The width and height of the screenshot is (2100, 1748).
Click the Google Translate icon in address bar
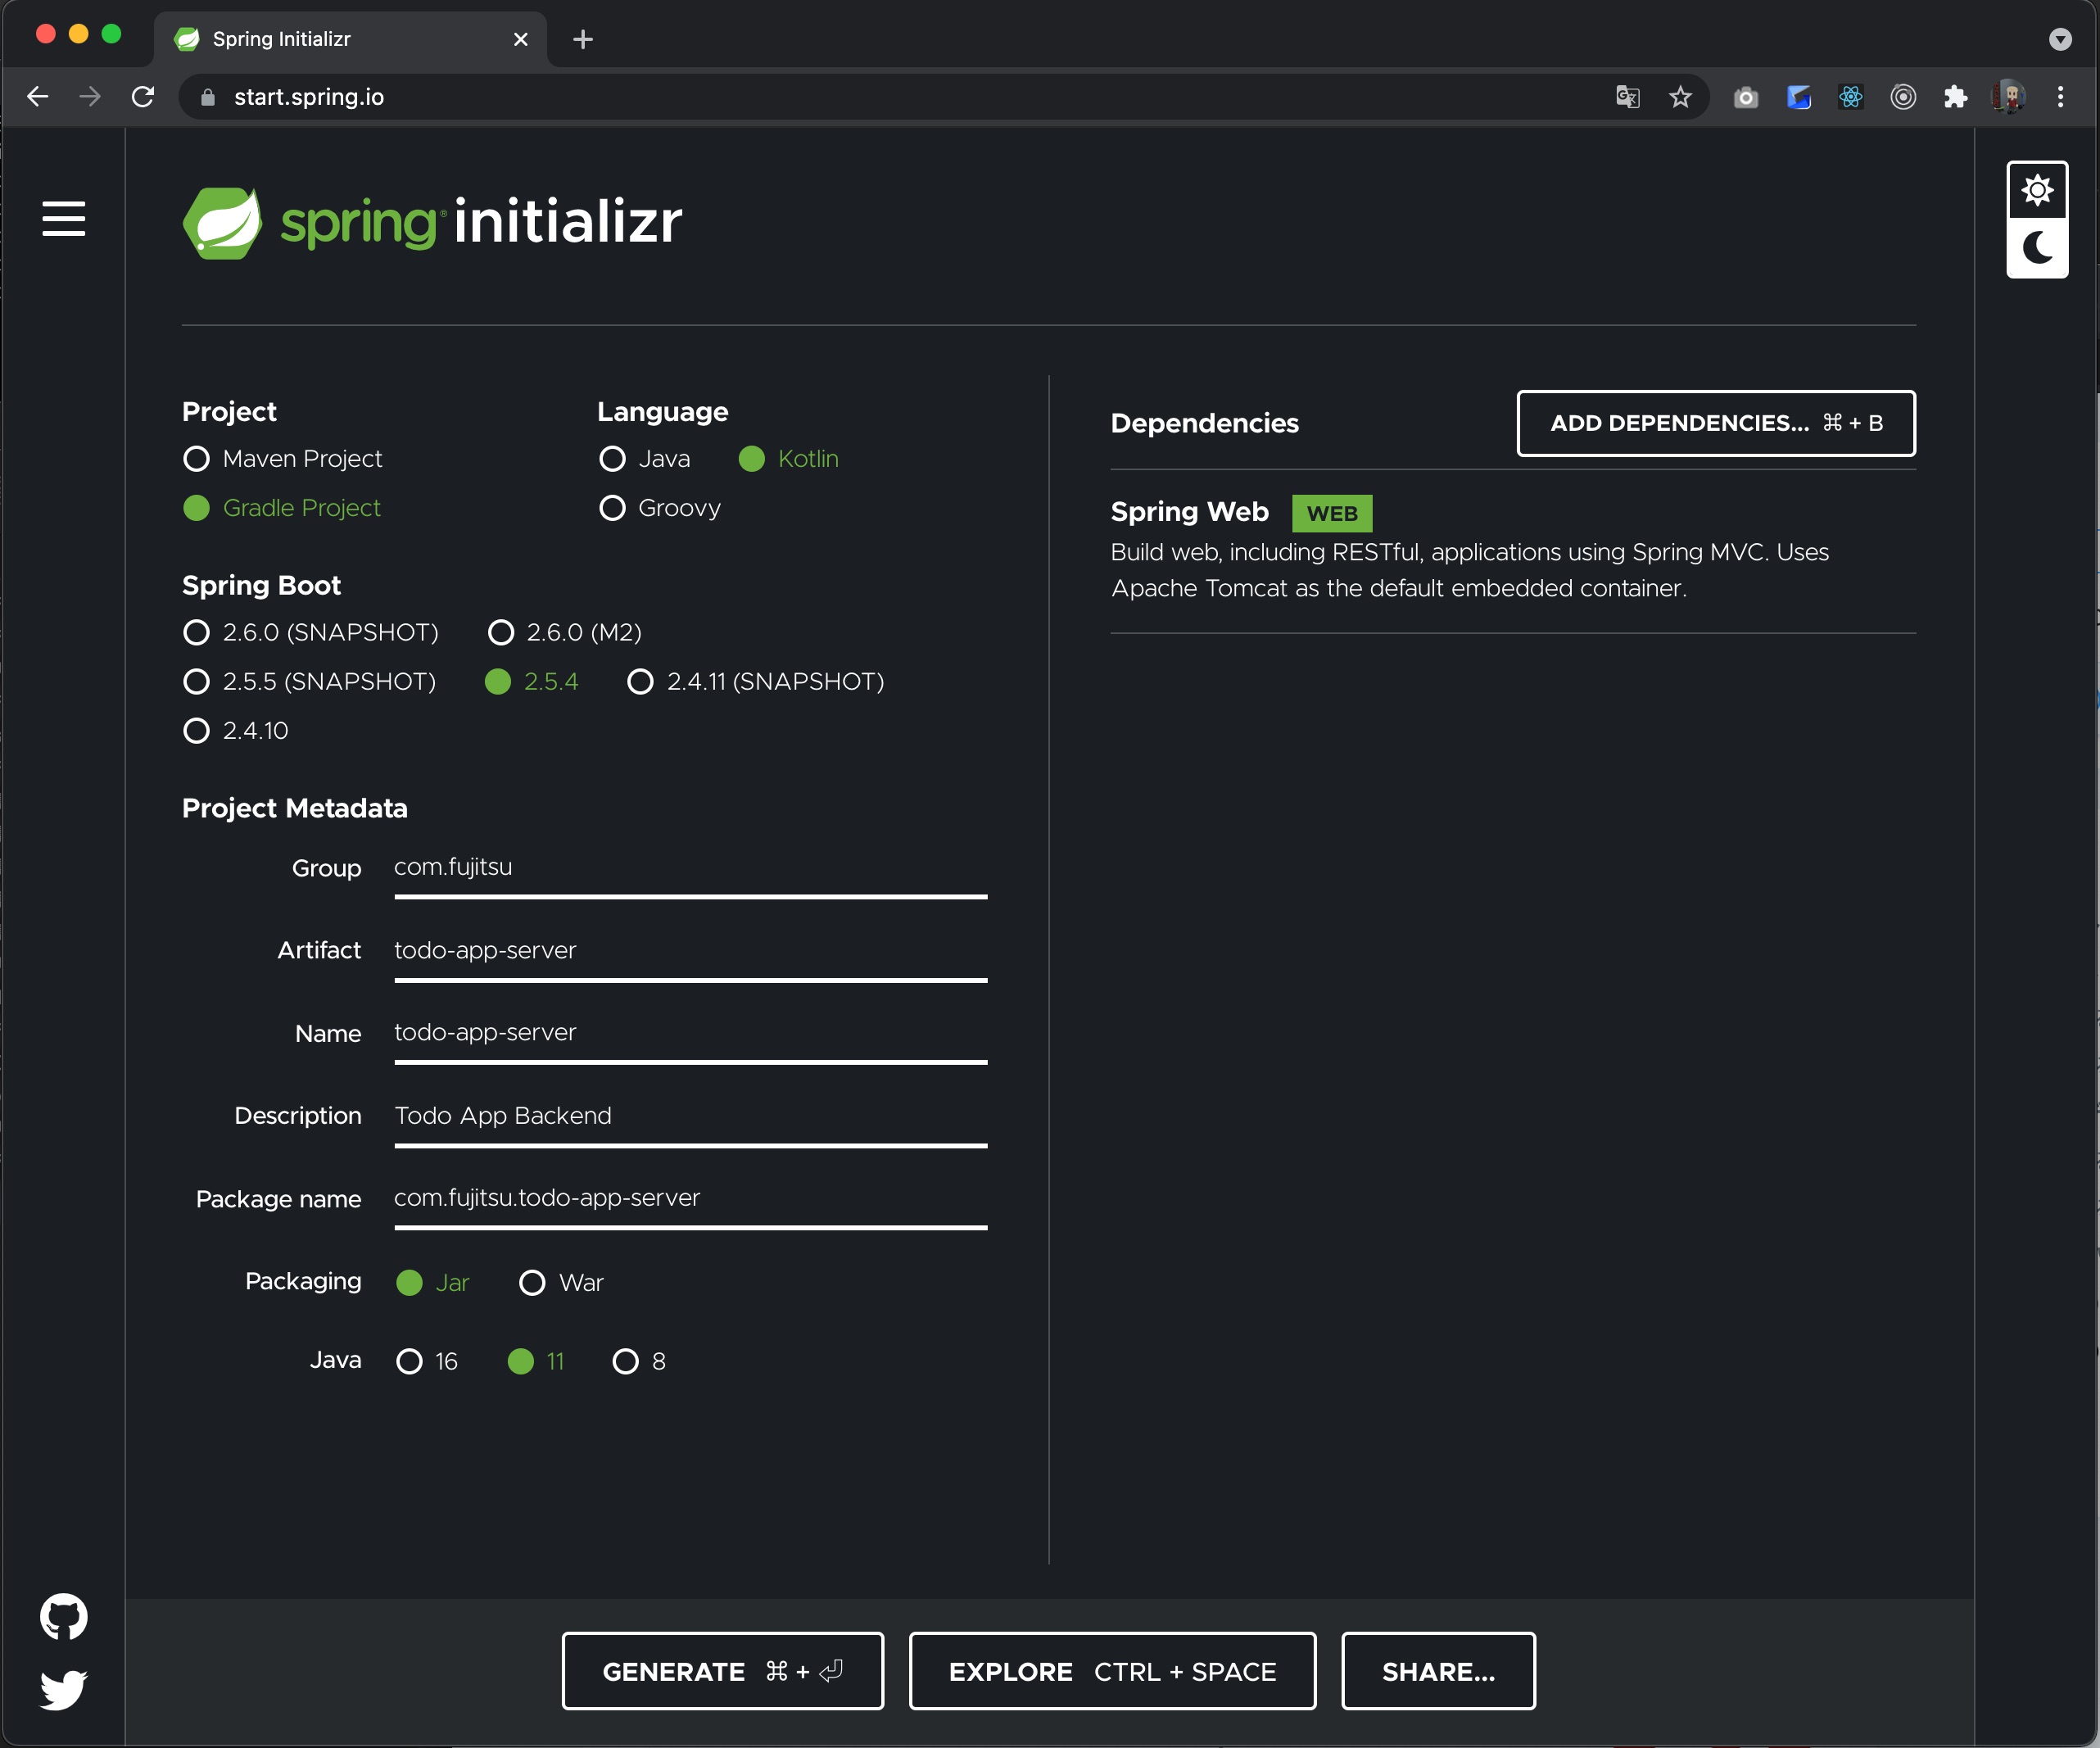tap(1627, 97)
